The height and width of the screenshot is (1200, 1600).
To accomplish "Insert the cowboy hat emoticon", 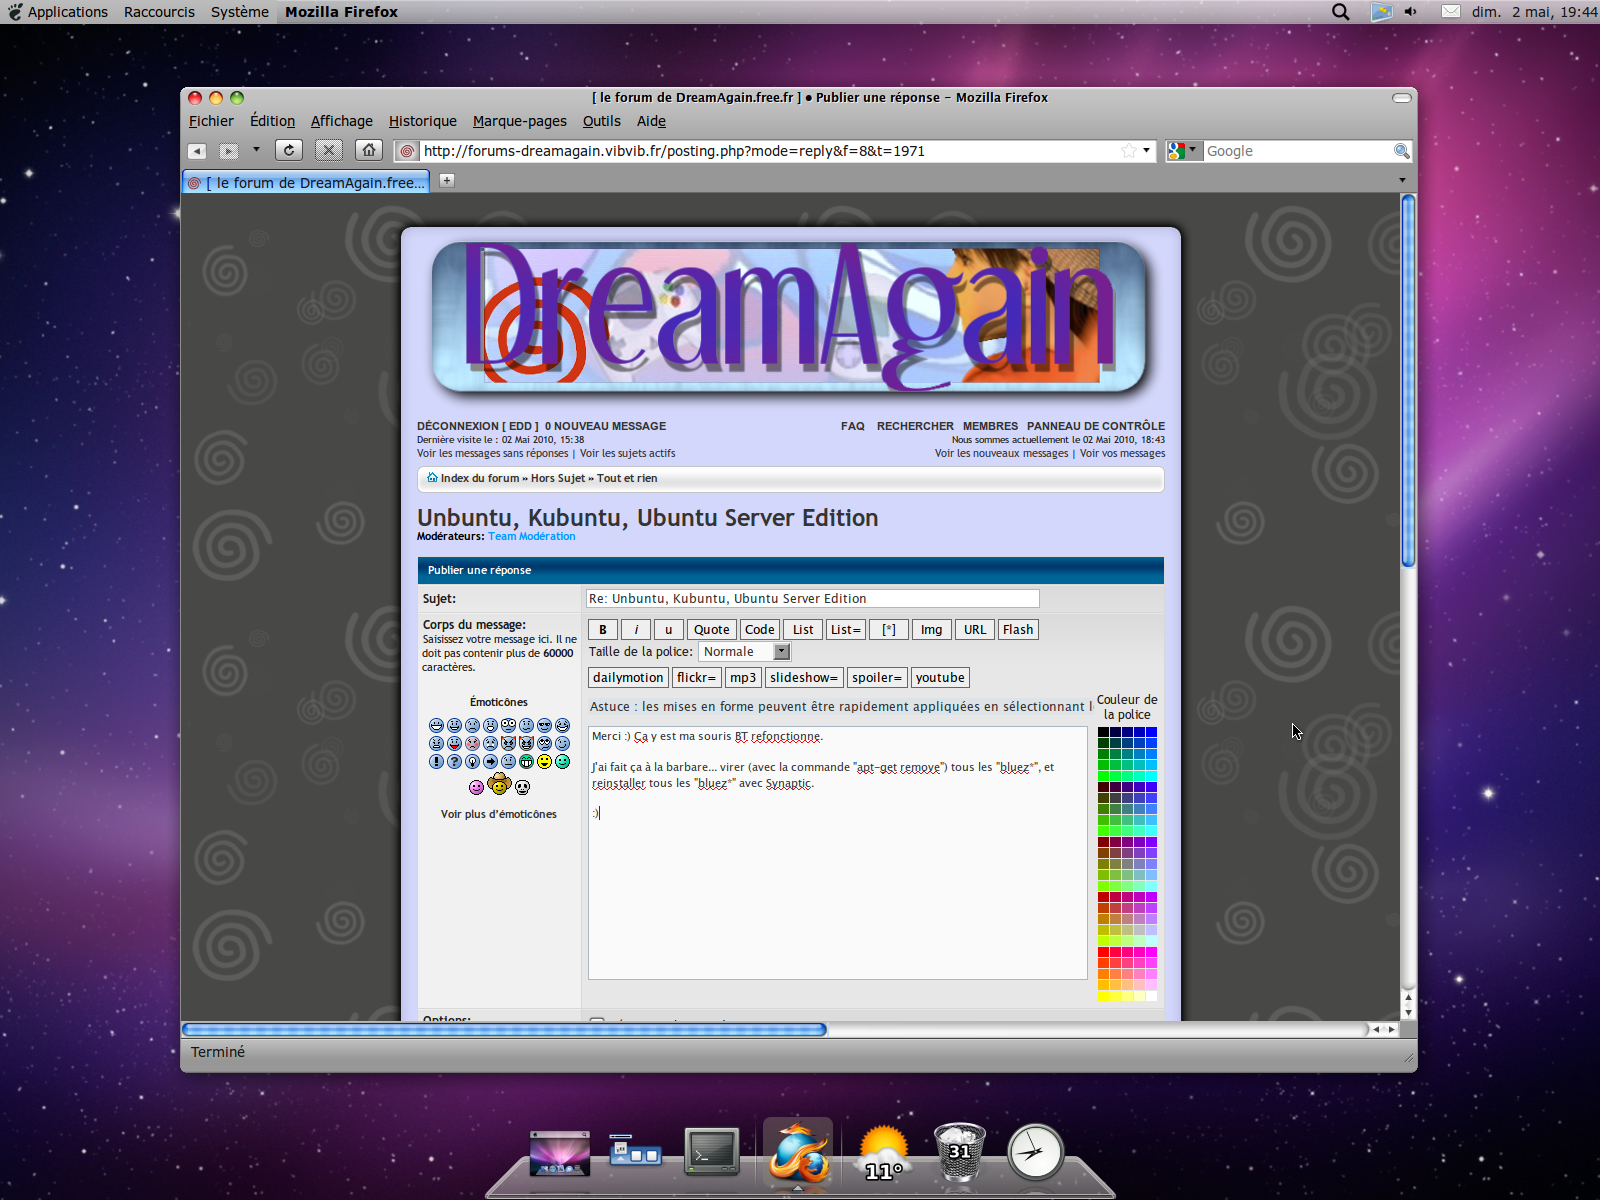I will (500, 784).
